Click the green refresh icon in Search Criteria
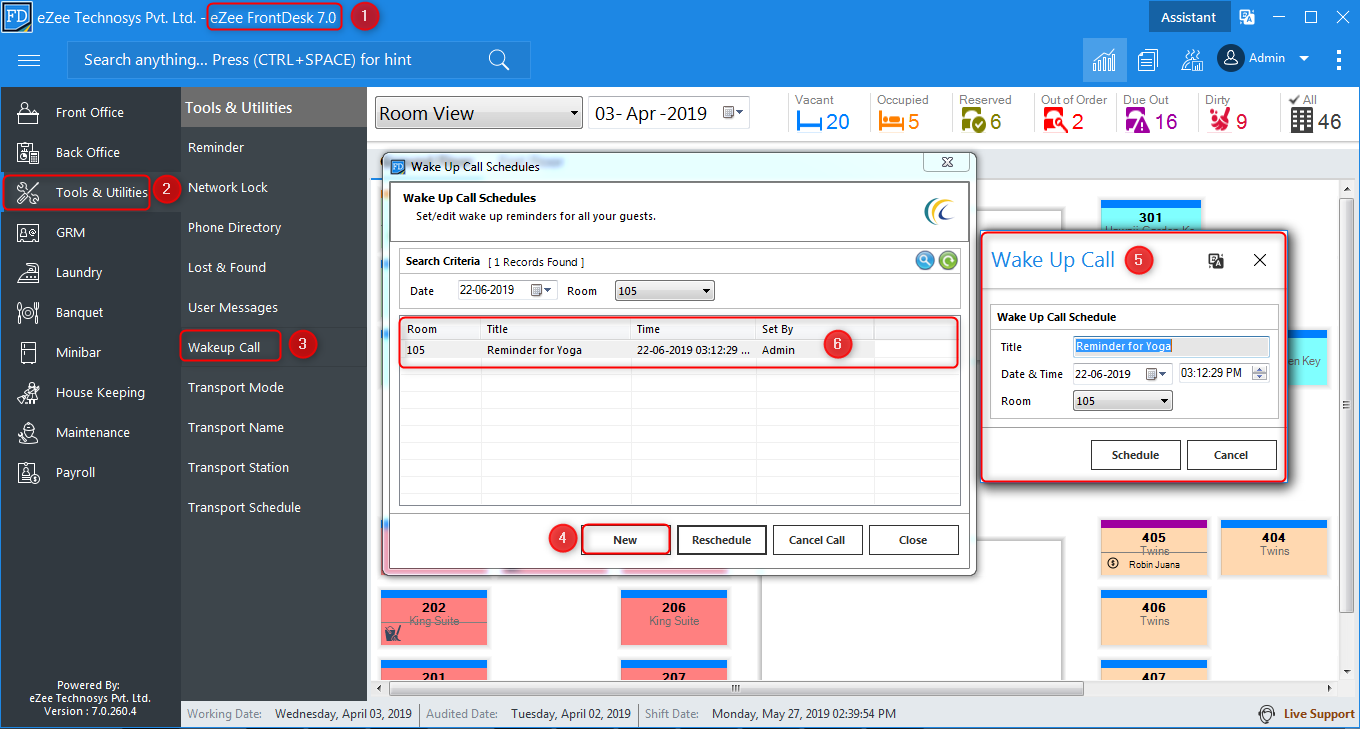 948,261
